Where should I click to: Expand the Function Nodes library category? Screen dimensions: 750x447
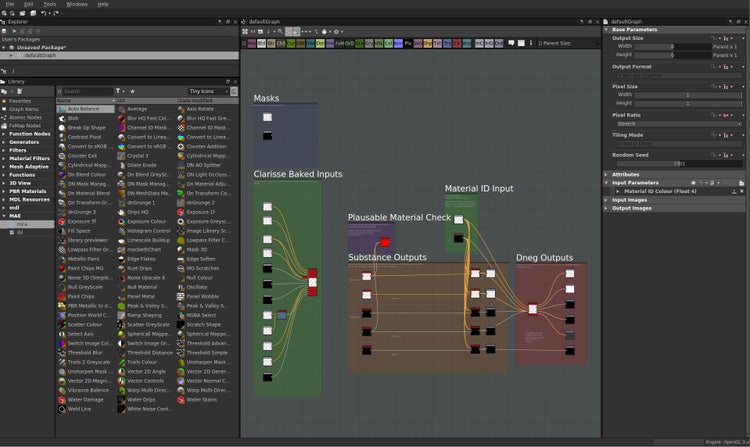point(4,134)
